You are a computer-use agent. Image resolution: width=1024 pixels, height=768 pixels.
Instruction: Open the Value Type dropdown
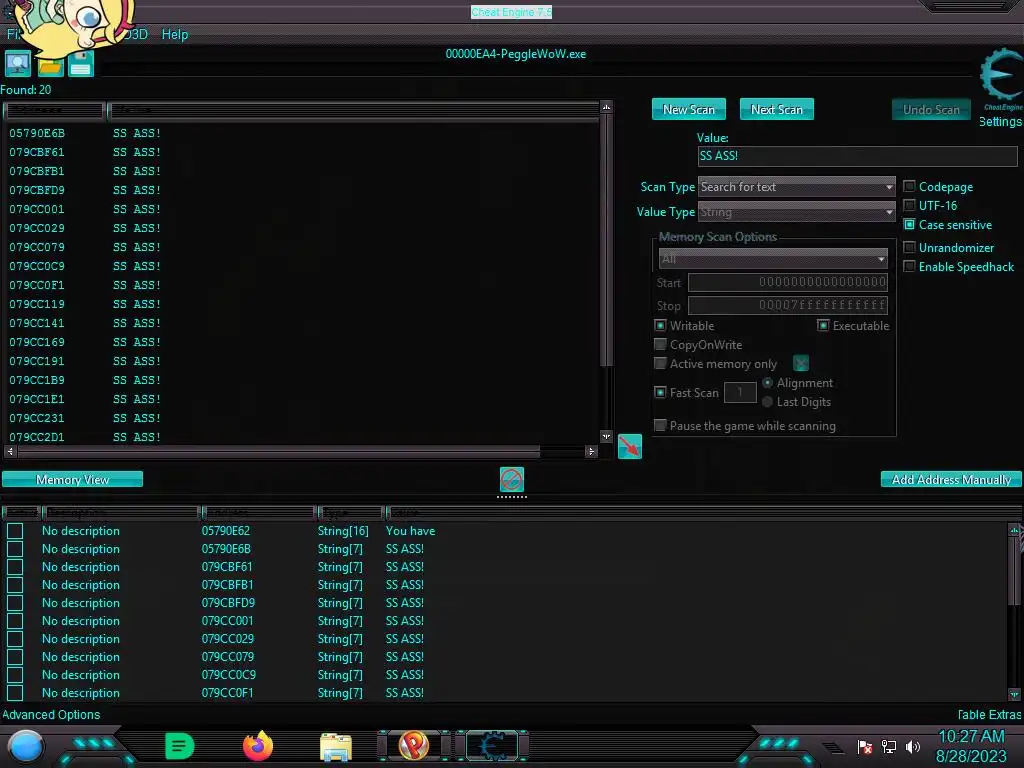click(797, 212)
